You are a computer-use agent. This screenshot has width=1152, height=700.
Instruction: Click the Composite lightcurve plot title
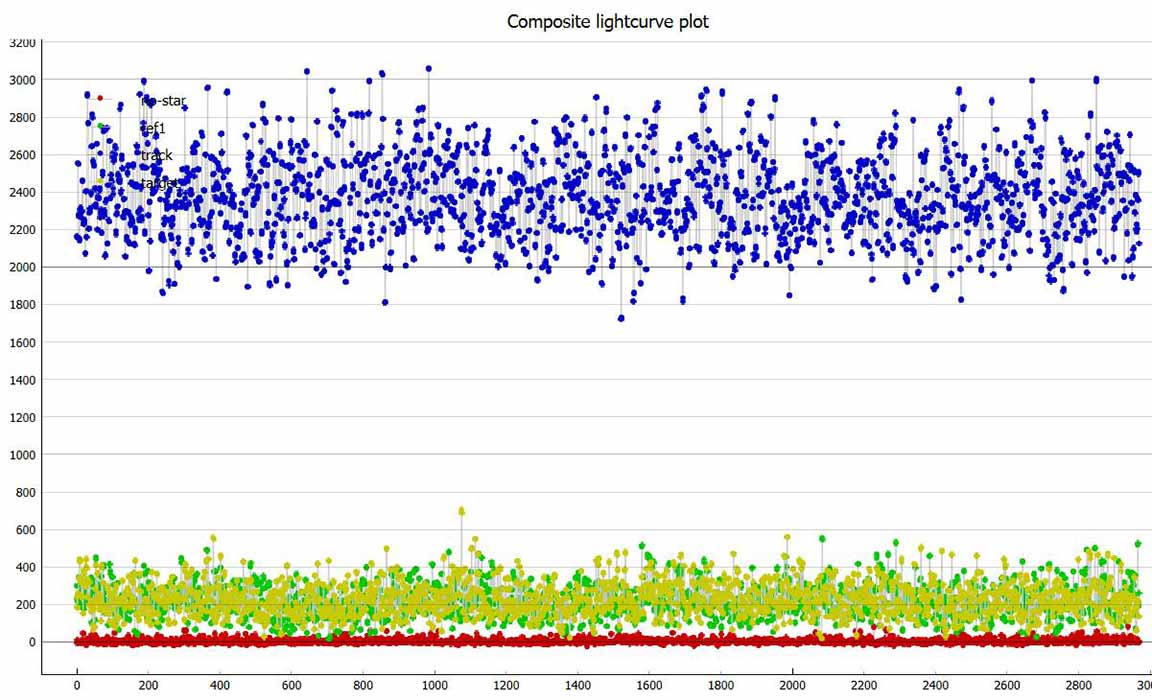pos(607,21)
